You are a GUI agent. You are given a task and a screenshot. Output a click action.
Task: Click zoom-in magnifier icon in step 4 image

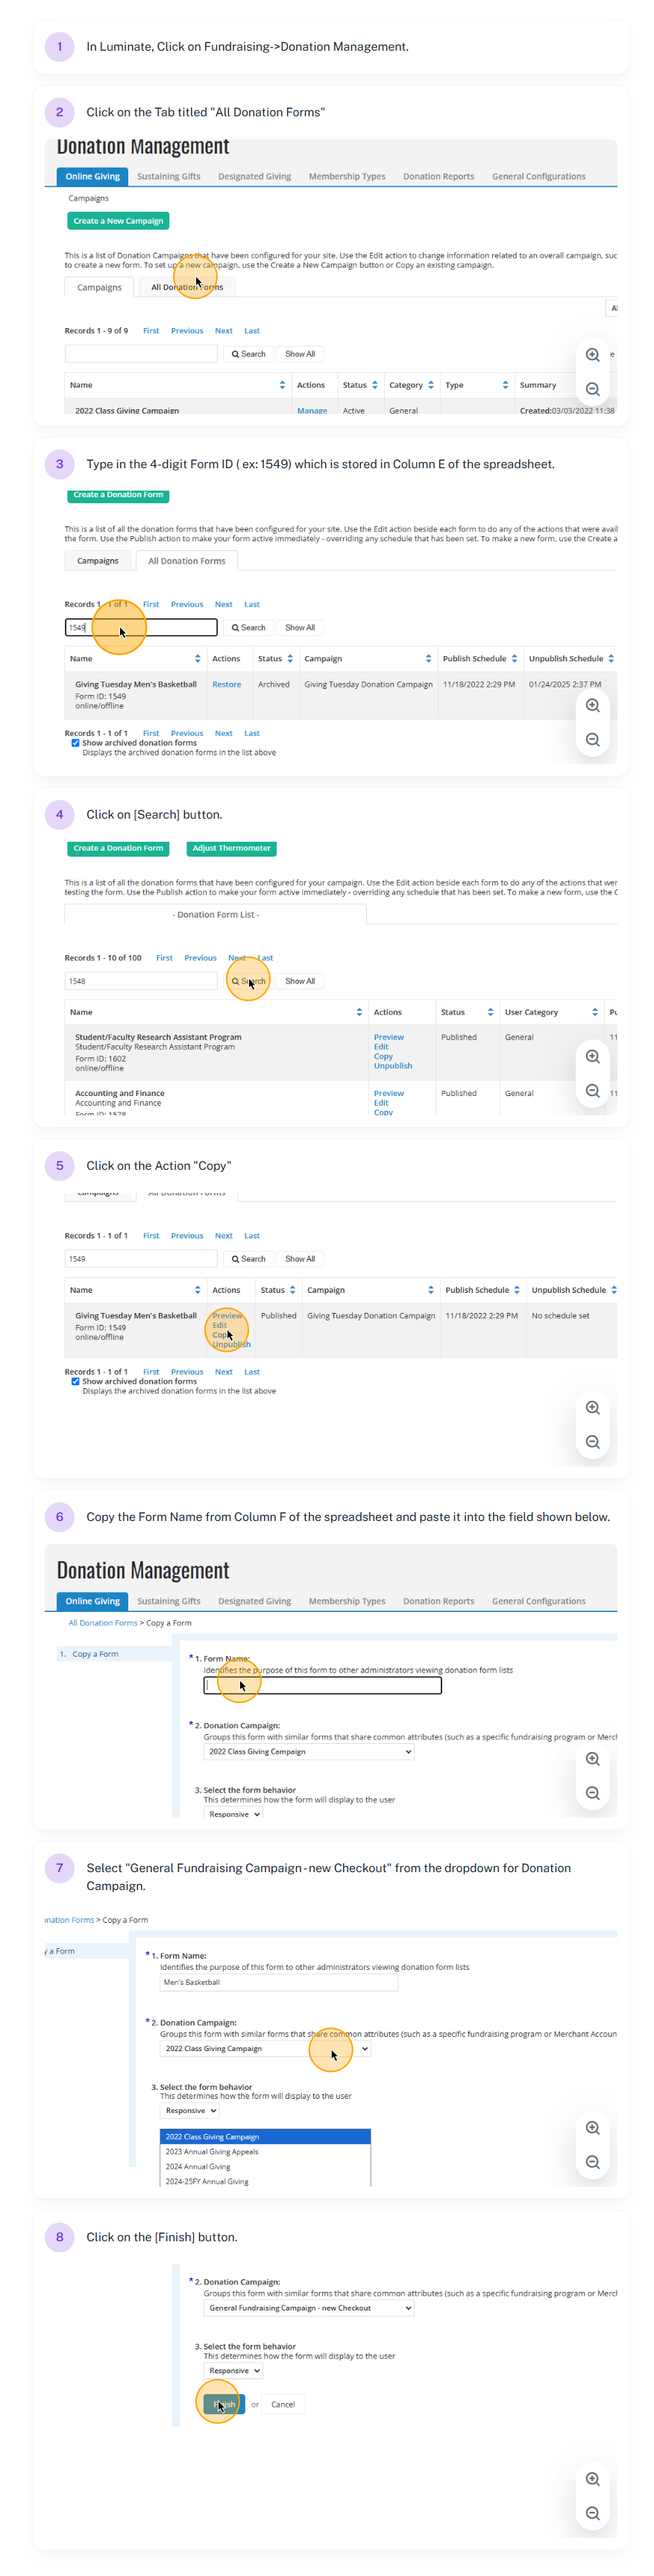[592, 1056]
